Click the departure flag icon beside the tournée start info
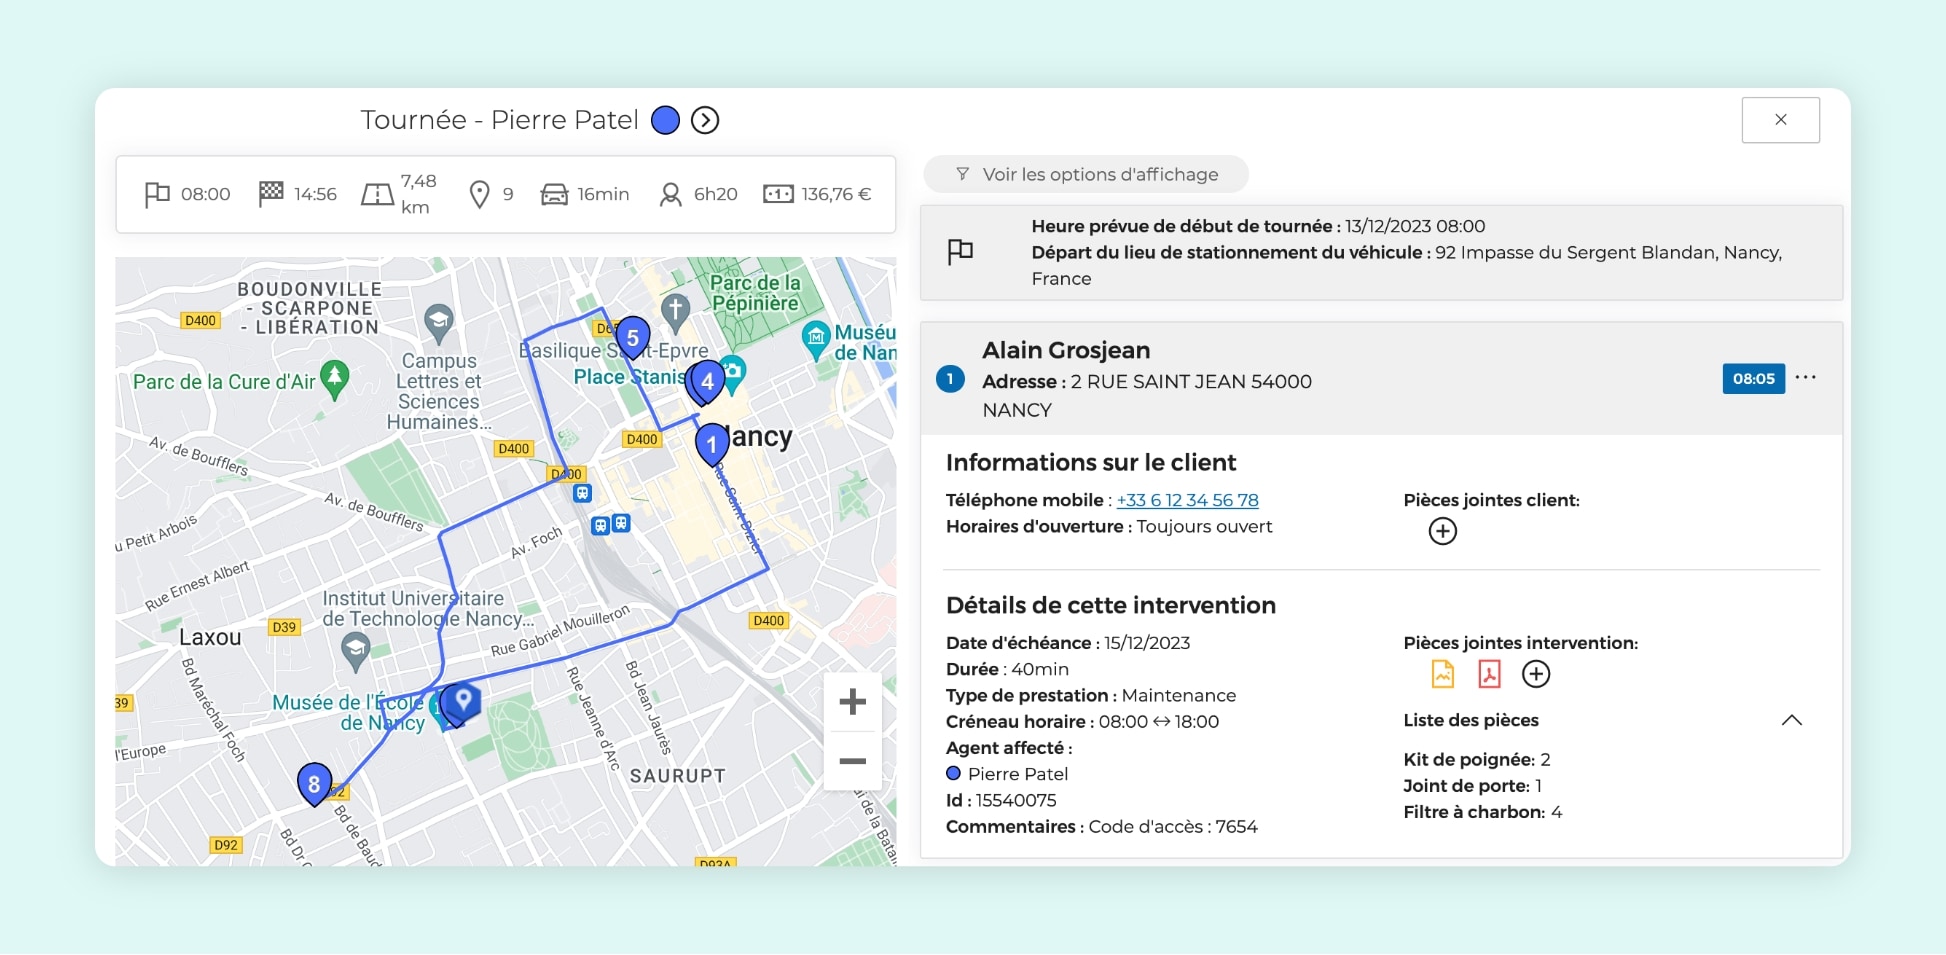The height and width of the screenshot is (955, 1946). pyautogui.click(x=960, y=253)
